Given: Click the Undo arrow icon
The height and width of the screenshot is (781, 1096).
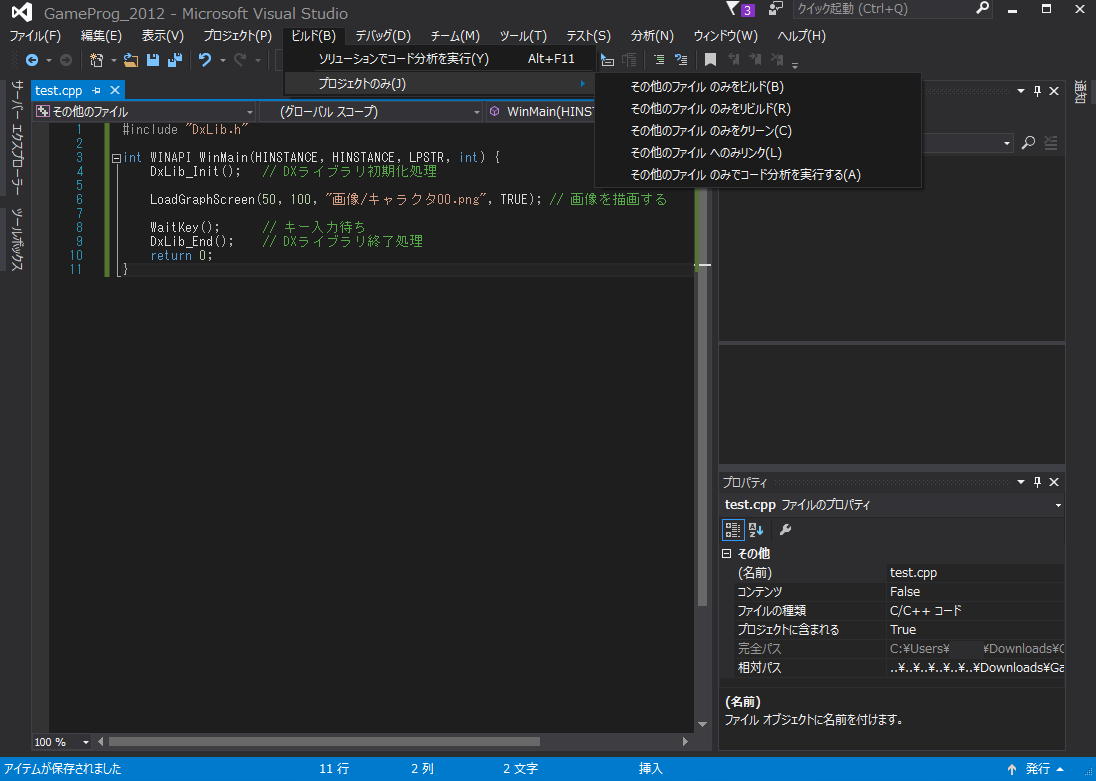Looking at the screenshot, I should 204,61.
